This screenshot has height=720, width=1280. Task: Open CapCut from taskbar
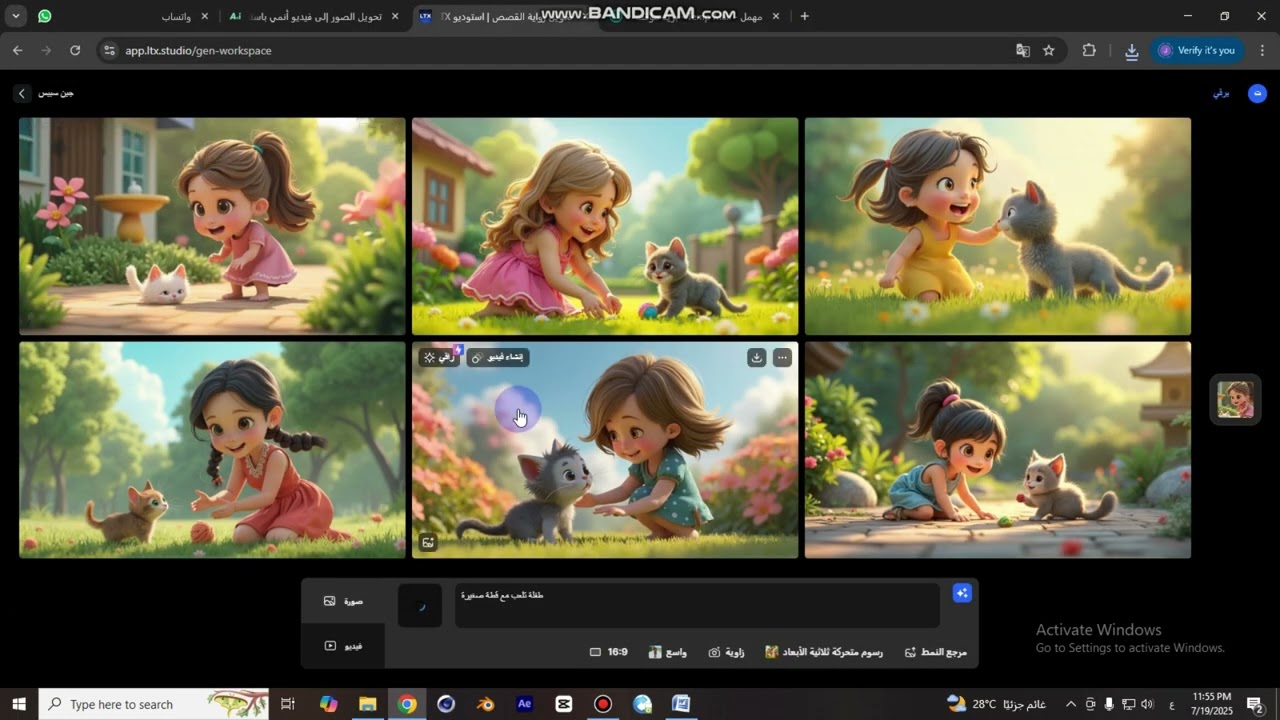click(x=563, y=704)
